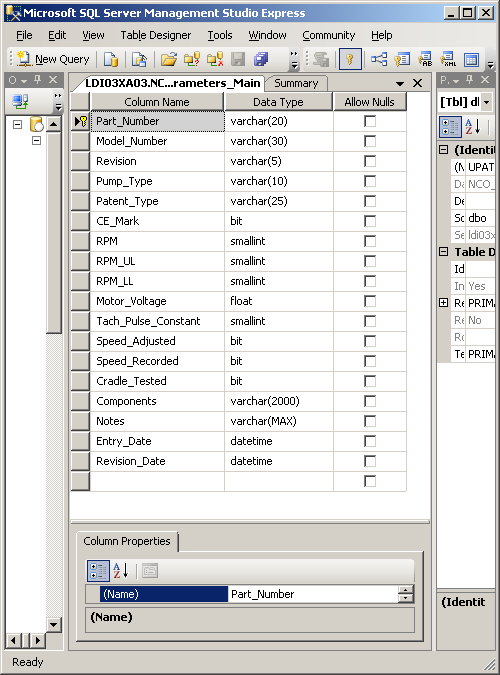This screenshot has width=500, height=675.
Task: Click Categorized icon in Column Properties
Action: click(x=98, y=571)
